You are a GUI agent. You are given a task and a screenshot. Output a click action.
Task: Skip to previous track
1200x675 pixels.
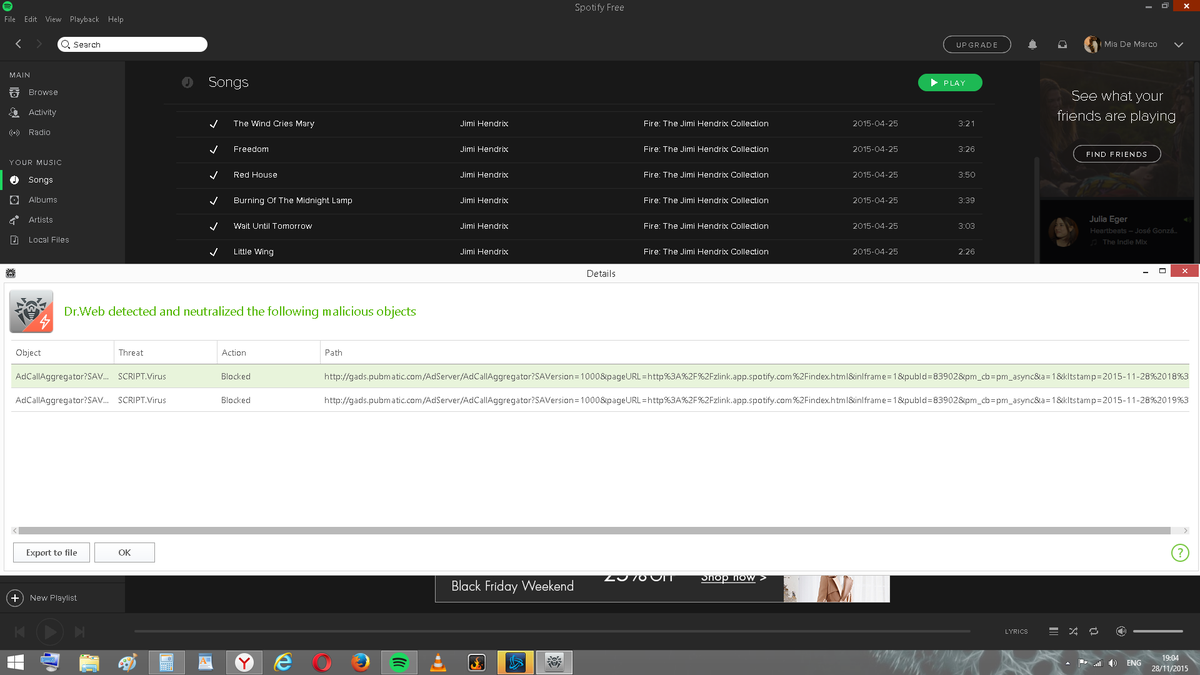coord(19,631)
